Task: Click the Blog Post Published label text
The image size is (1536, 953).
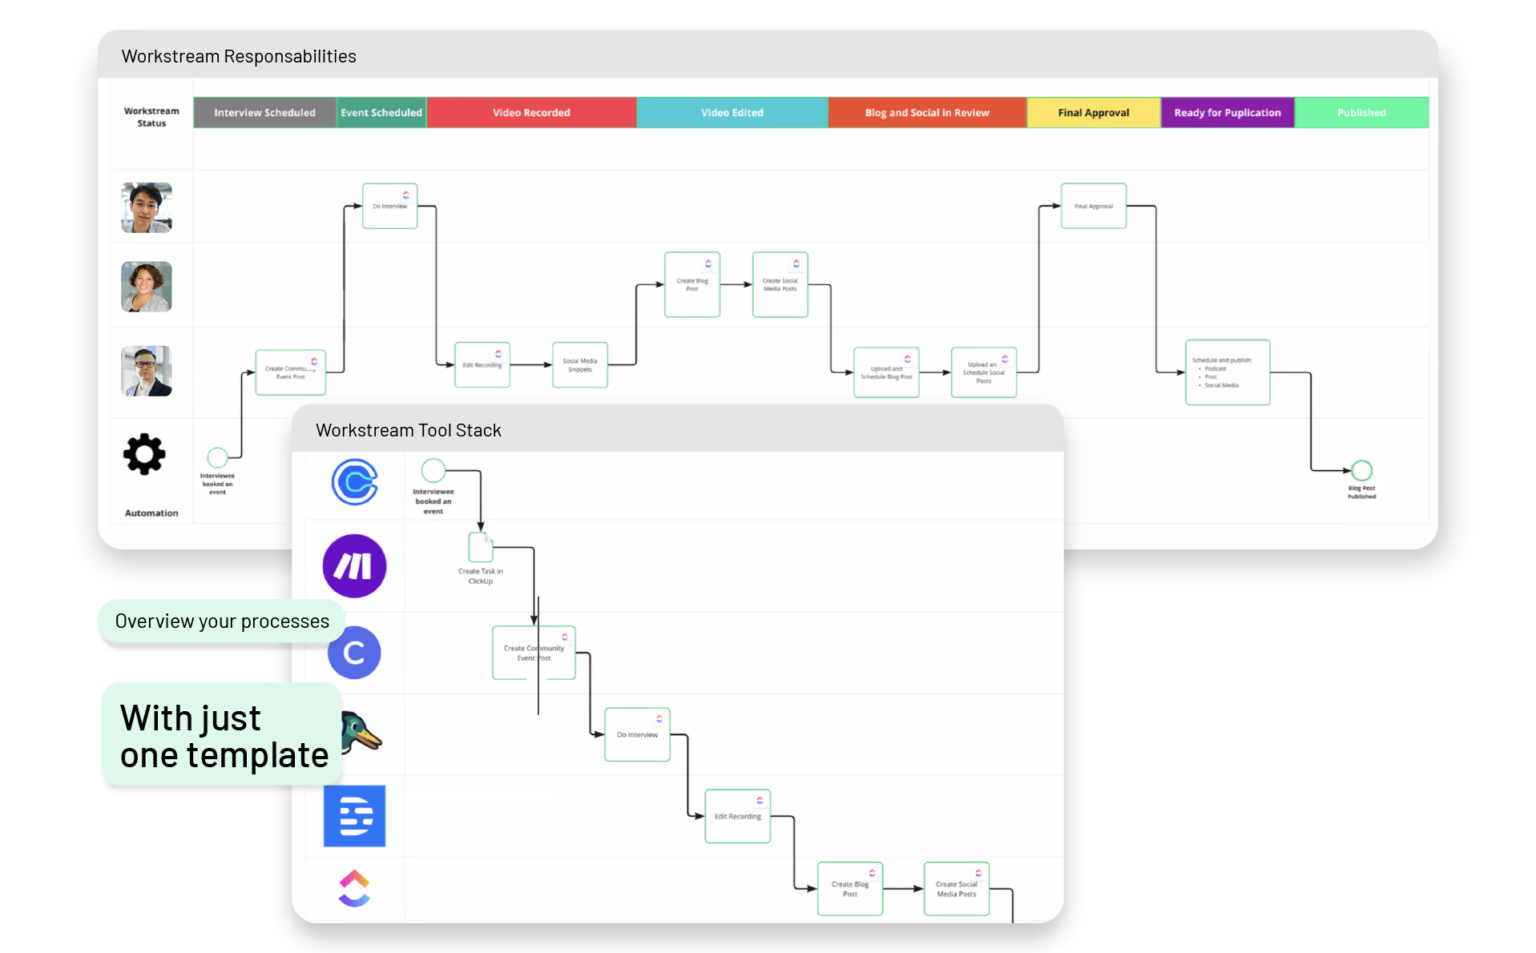Action: 1362,492
